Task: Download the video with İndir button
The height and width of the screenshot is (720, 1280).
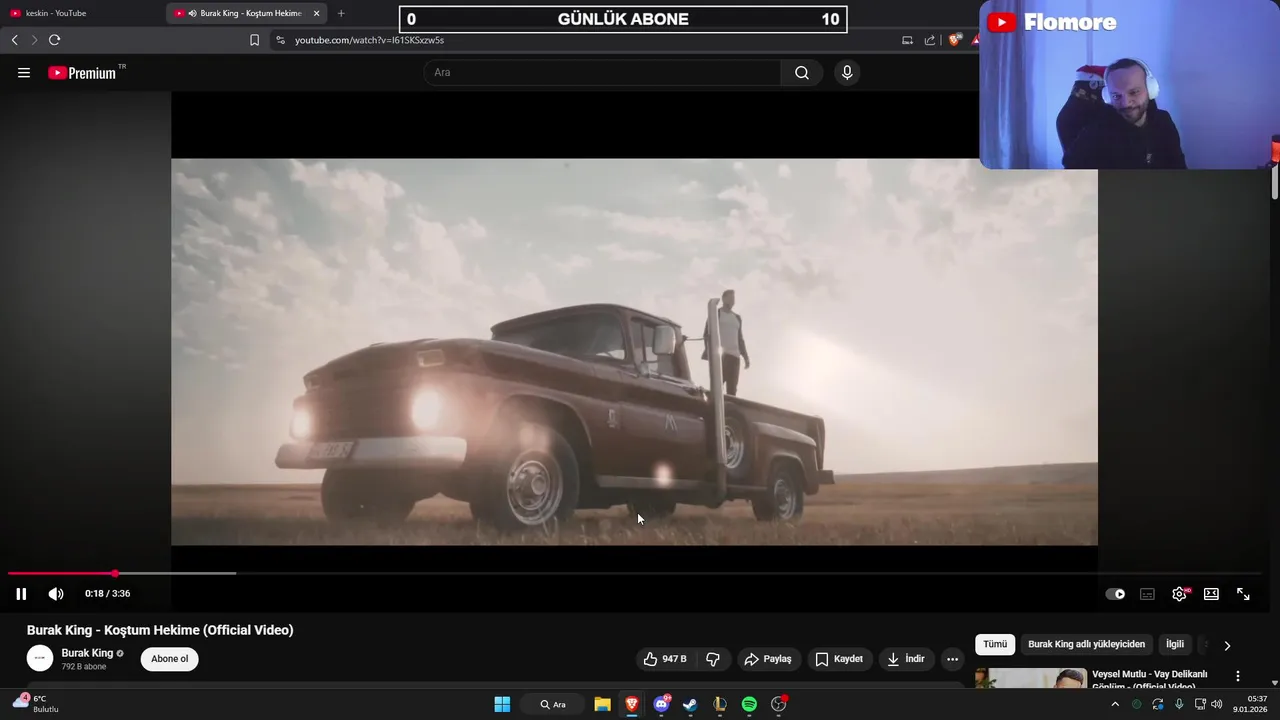Action: pos(906,659)
